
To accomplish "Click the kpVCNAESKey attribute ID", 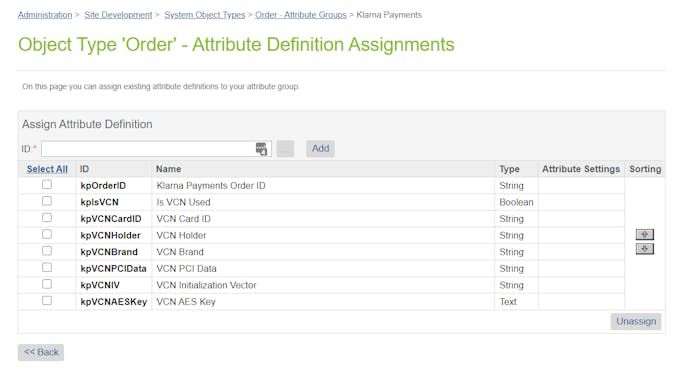I will (114, 301).
